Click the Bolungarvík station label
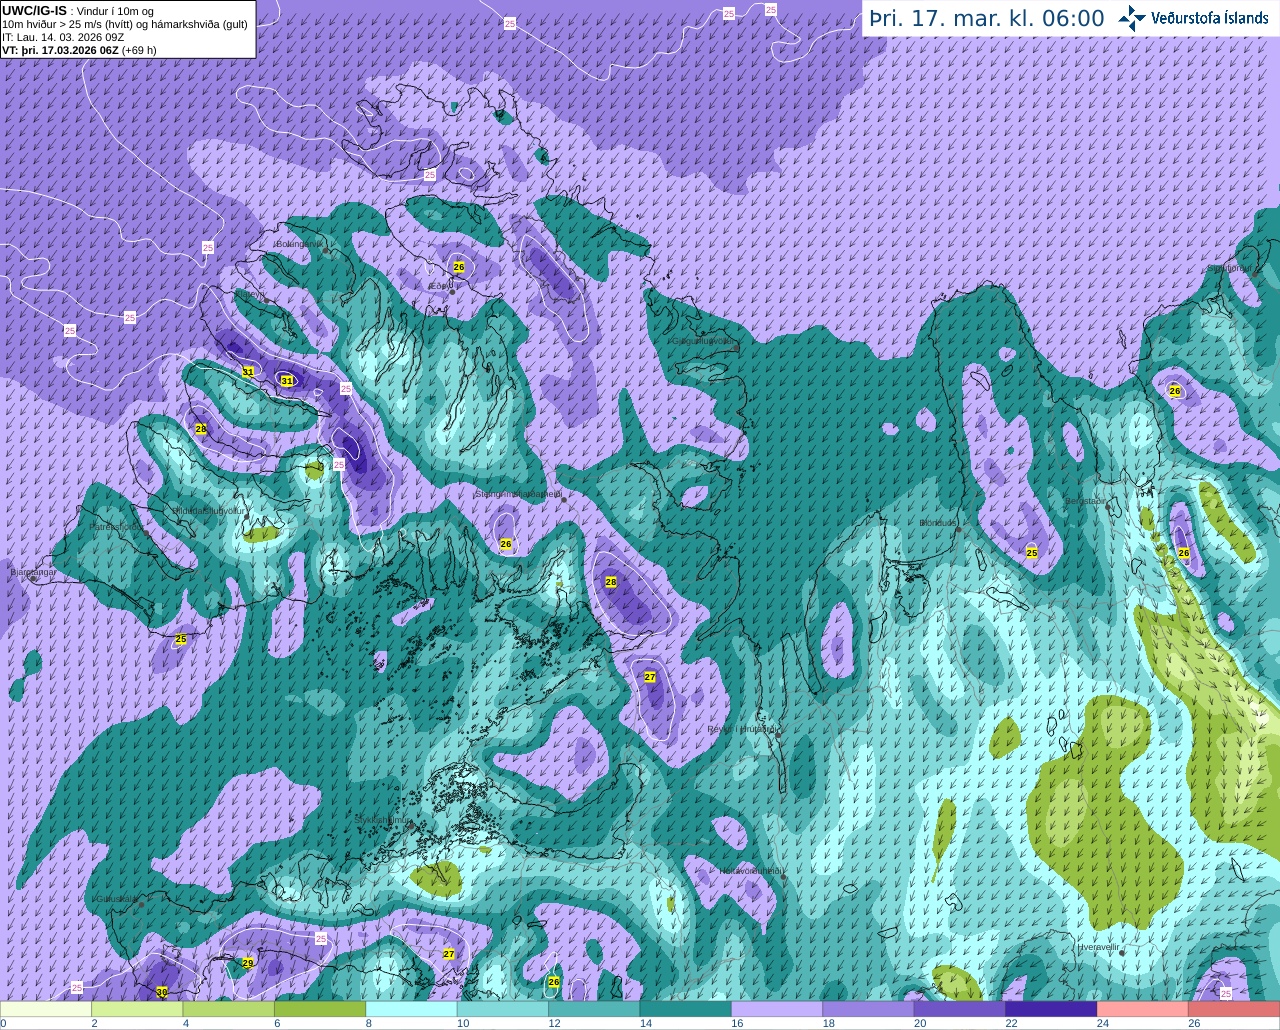1280x1030 pixels. coord(299,243)
